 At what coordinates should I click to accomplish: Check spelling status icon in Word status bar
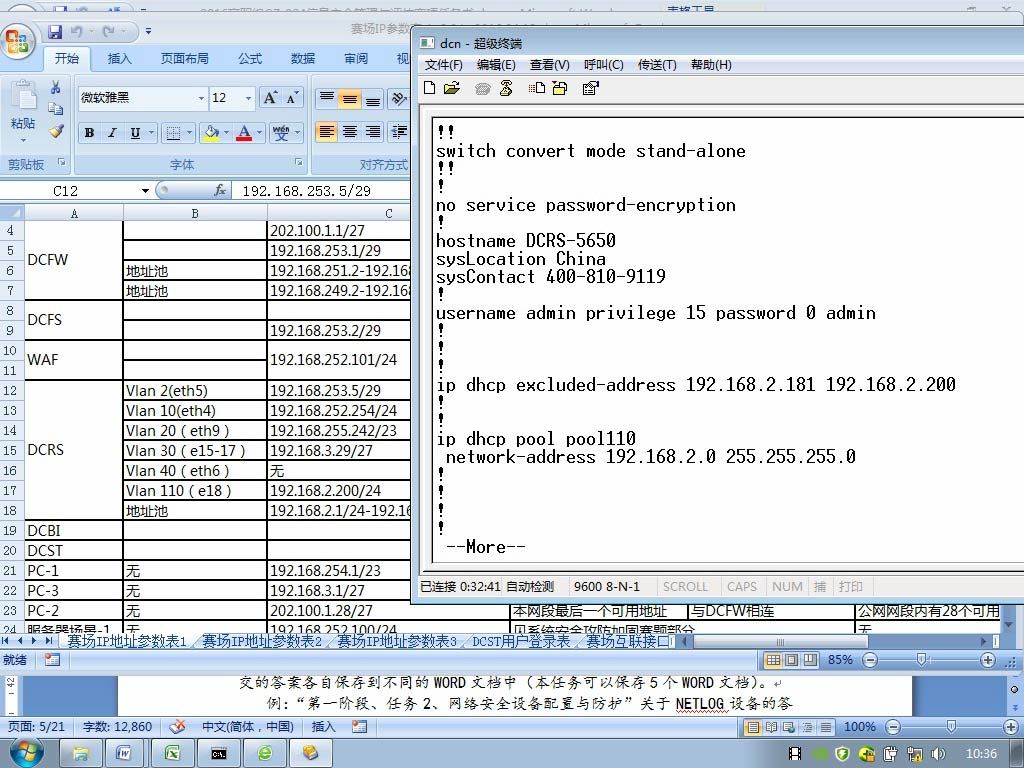(x=177, y=726)
